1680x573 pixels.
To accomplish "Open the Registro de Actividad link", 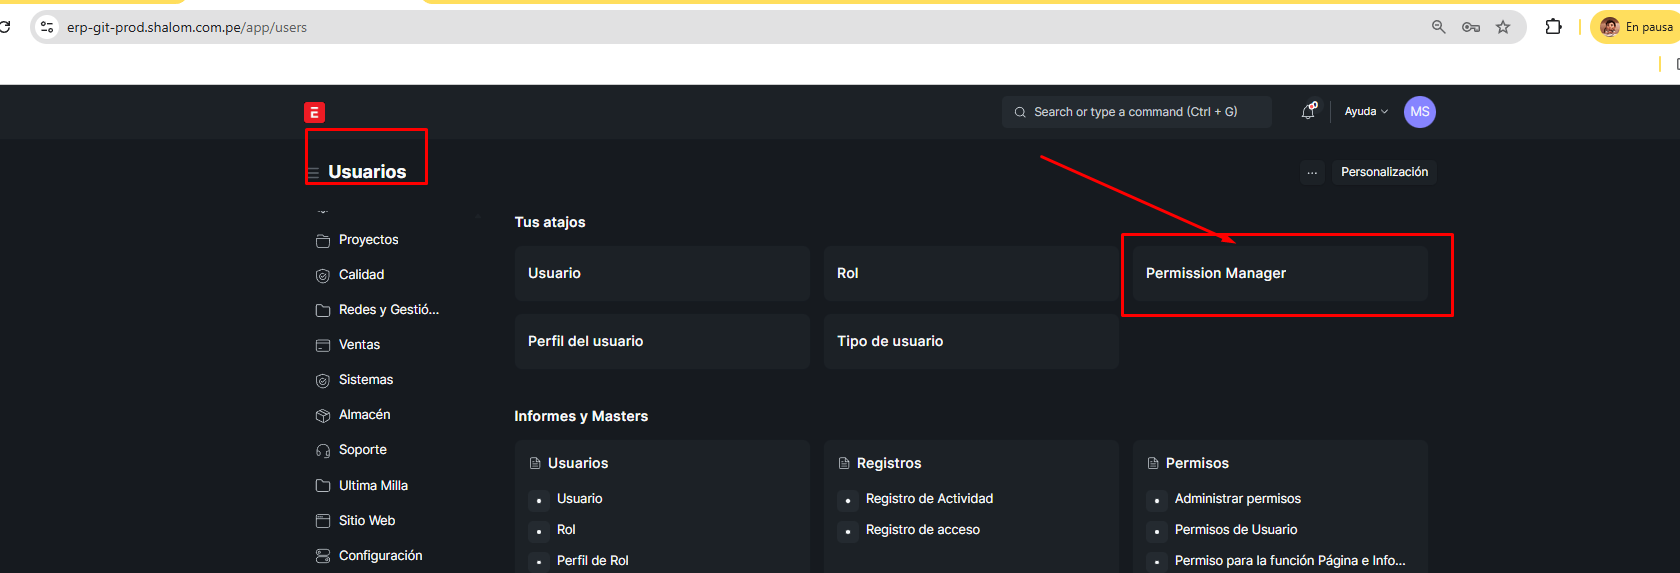I will coord(929,499).
